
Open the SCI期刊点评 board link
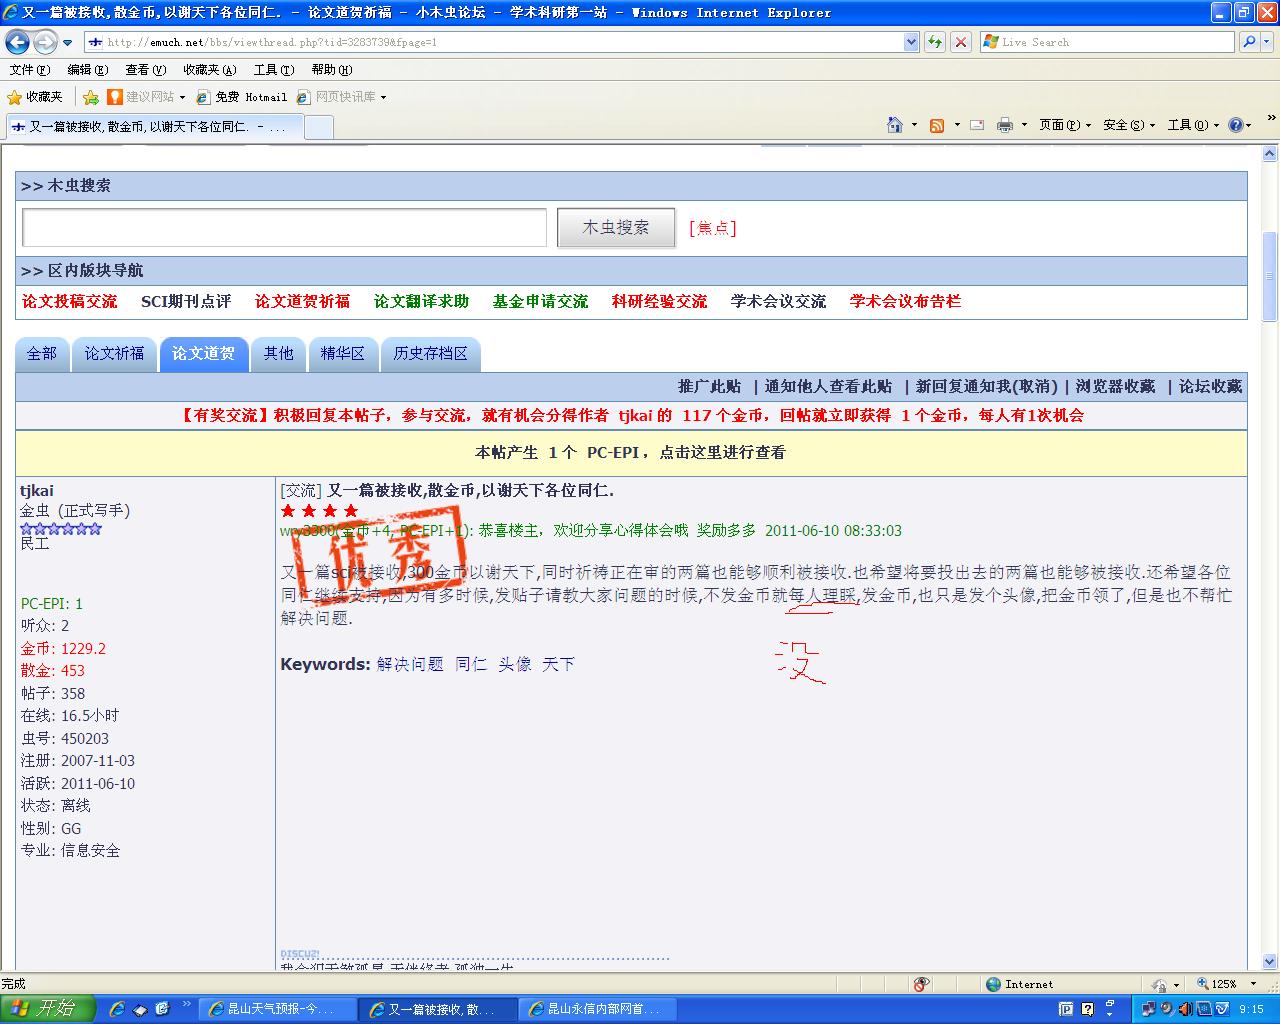tap(186, 301)
